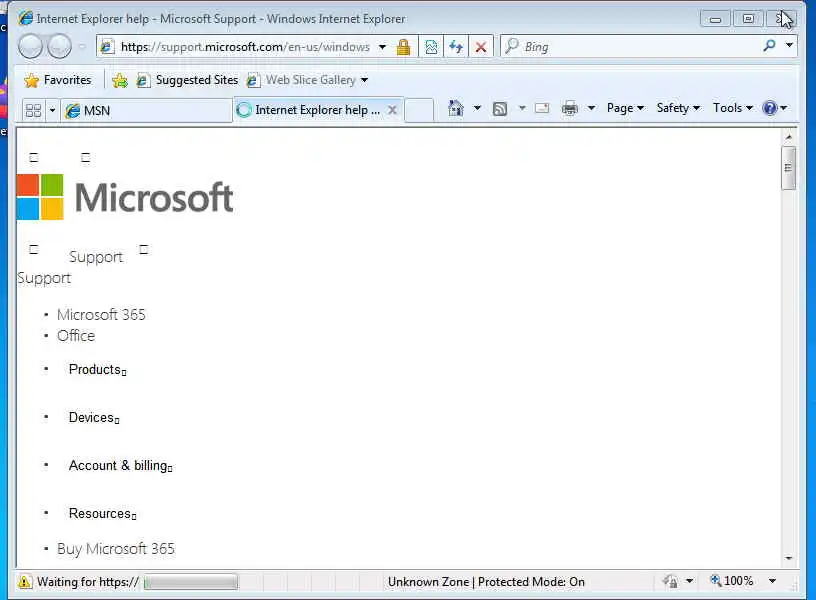Click Buy Microsoft 365 link
This screenshot has width=816, height=600.
coord(116,549)
